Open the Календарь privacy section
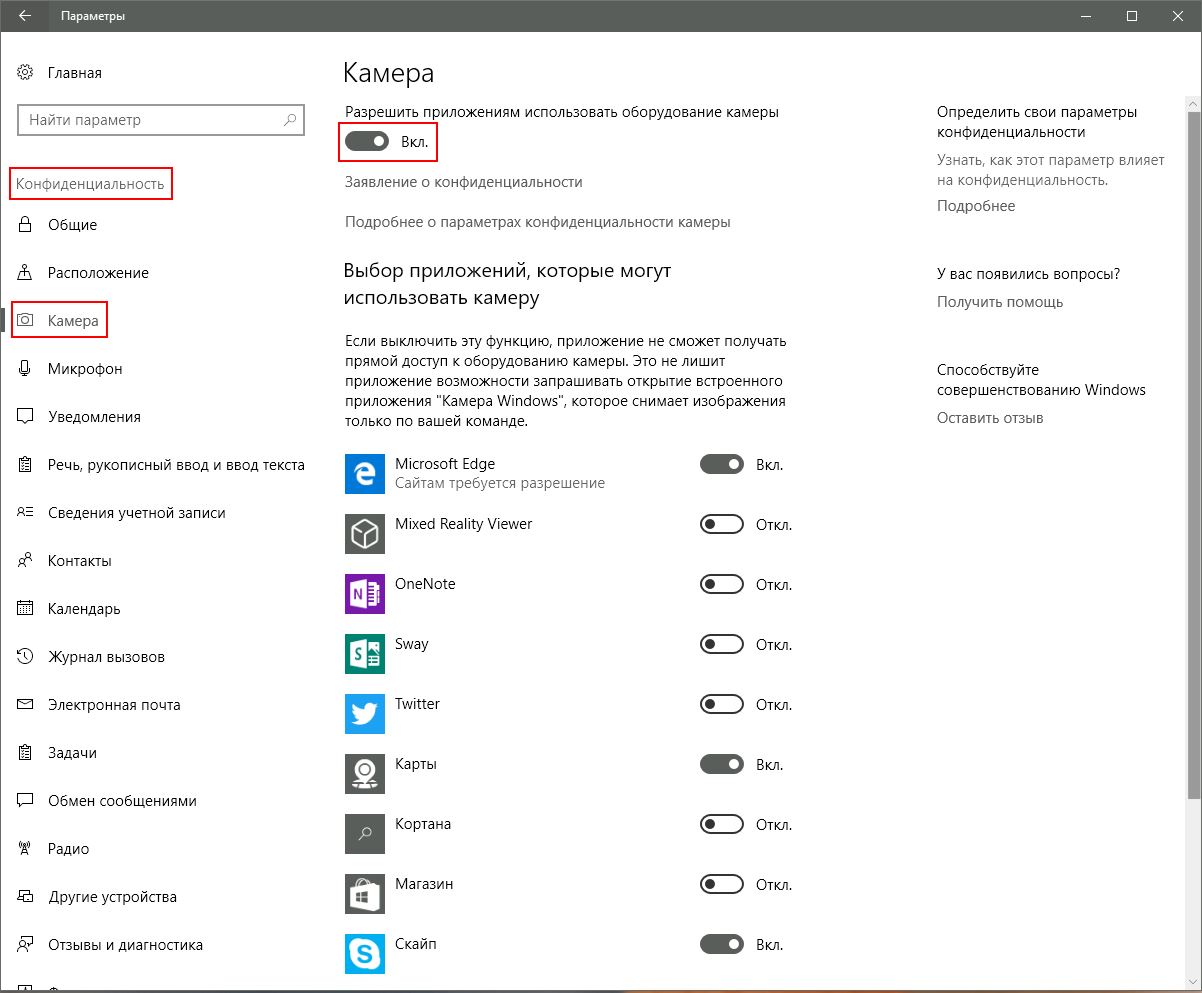The width and height of the screenshot is (1202, 993). (84, 609)
